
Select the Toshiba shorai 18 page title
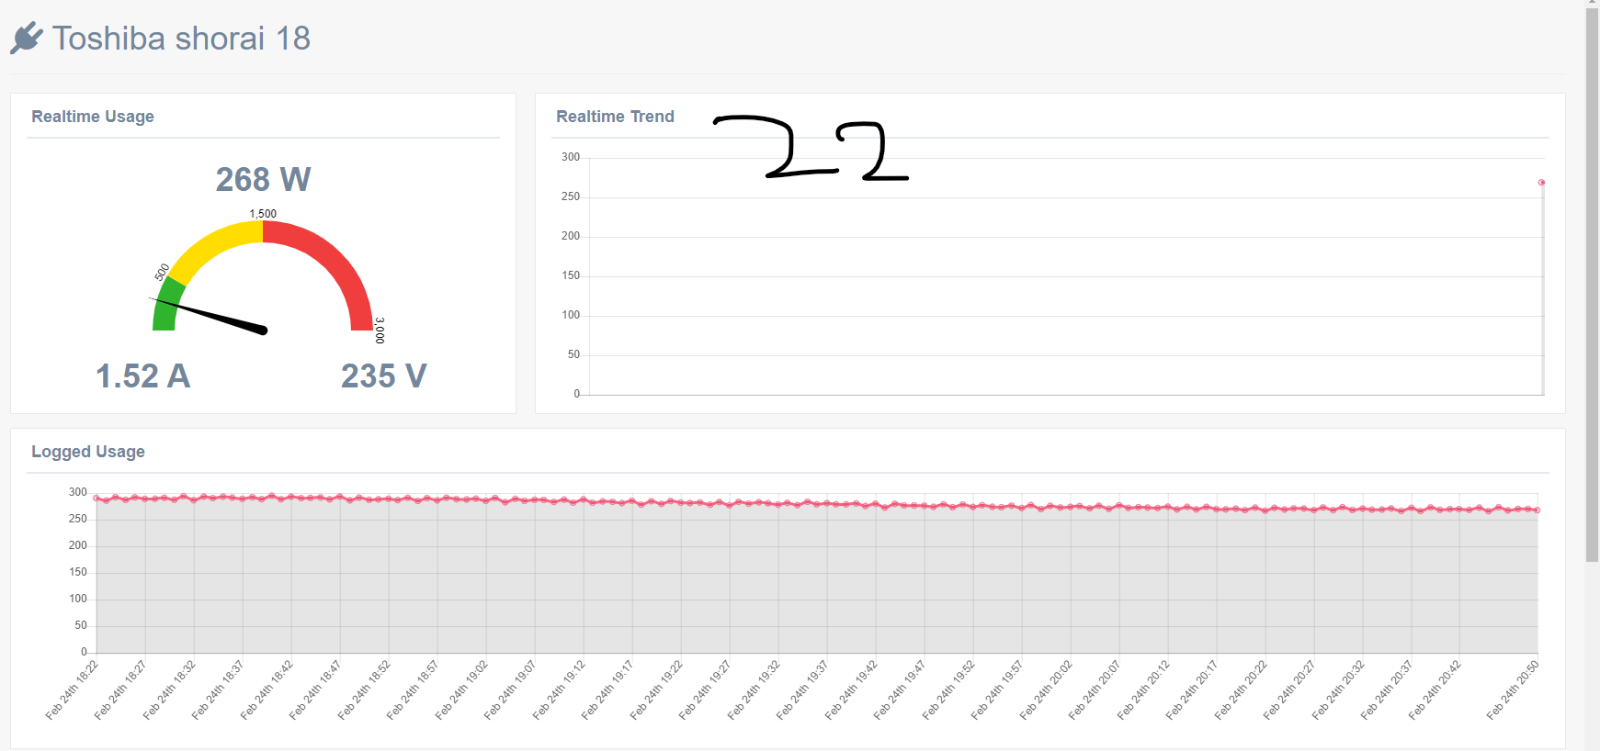[181, 38]
